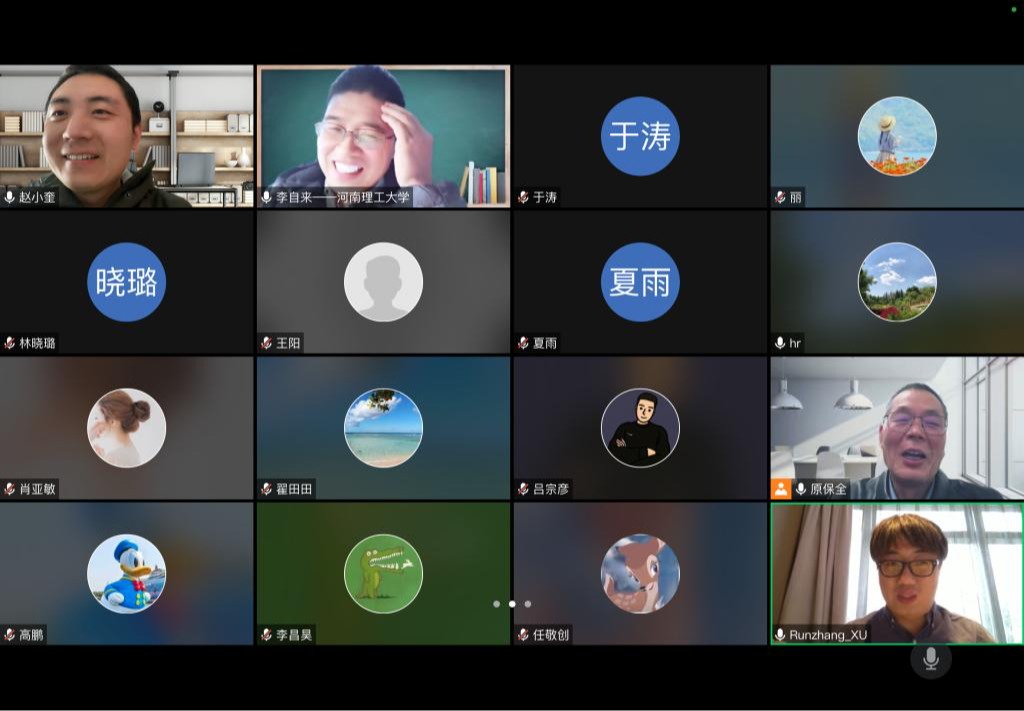Select the beach avatar of 翟田田

click(383, 428)
